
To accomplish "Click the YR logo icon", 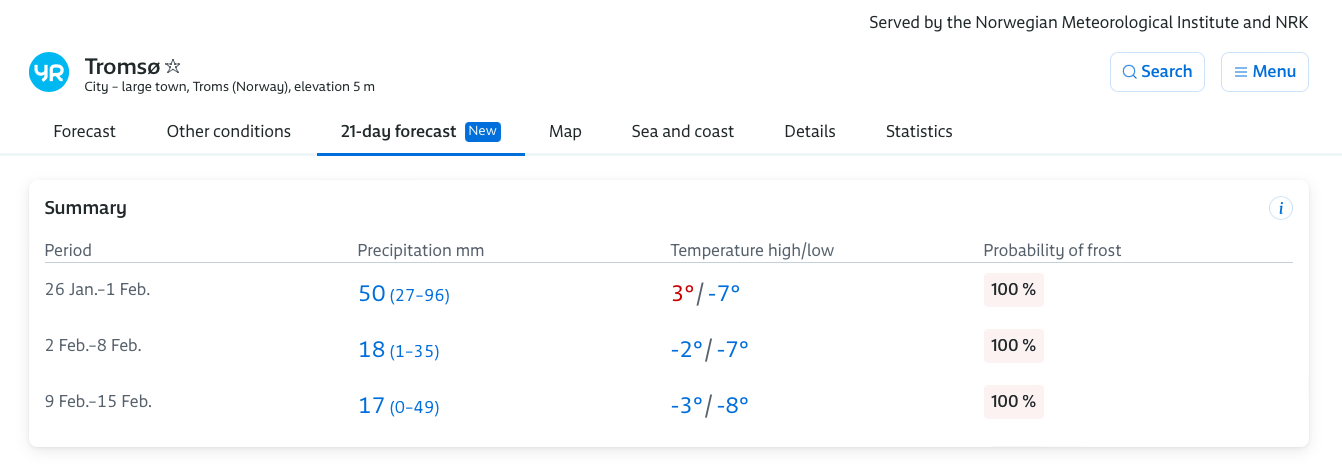I will (49, 72).
